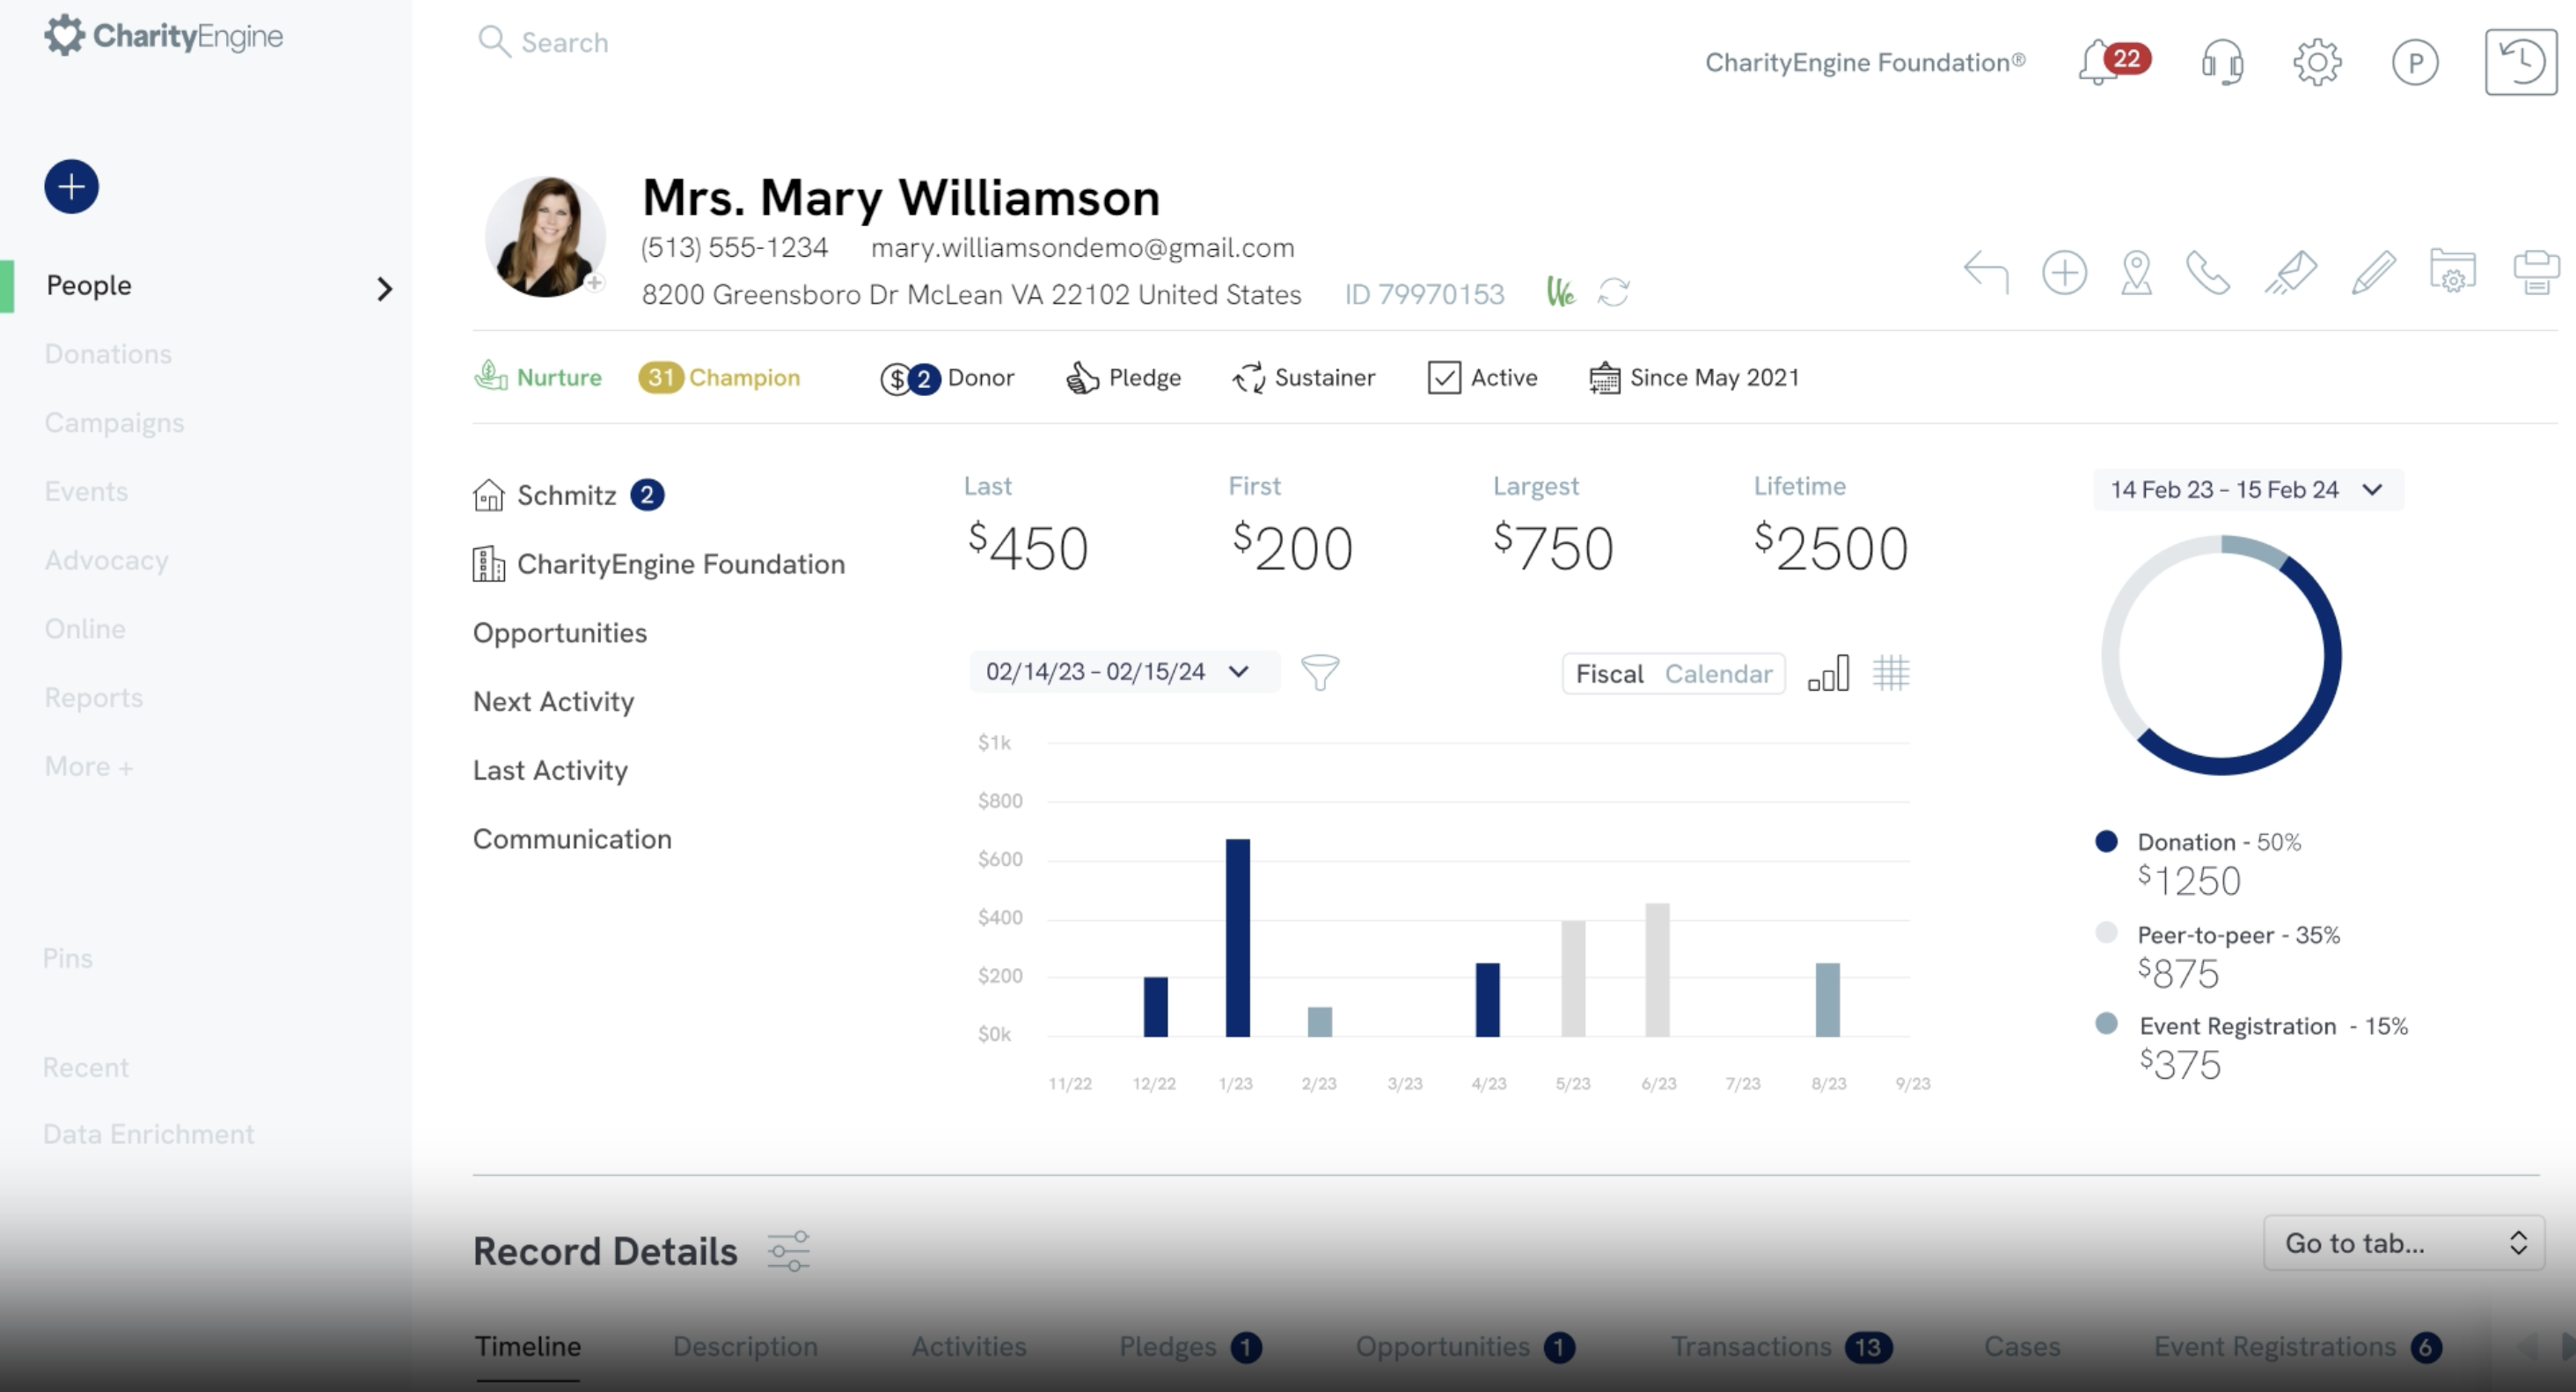Open Record Details settings sliders icon
Viewport: 2576px width, 1392px height.
pyautogui.click(x=789, y=1251)
